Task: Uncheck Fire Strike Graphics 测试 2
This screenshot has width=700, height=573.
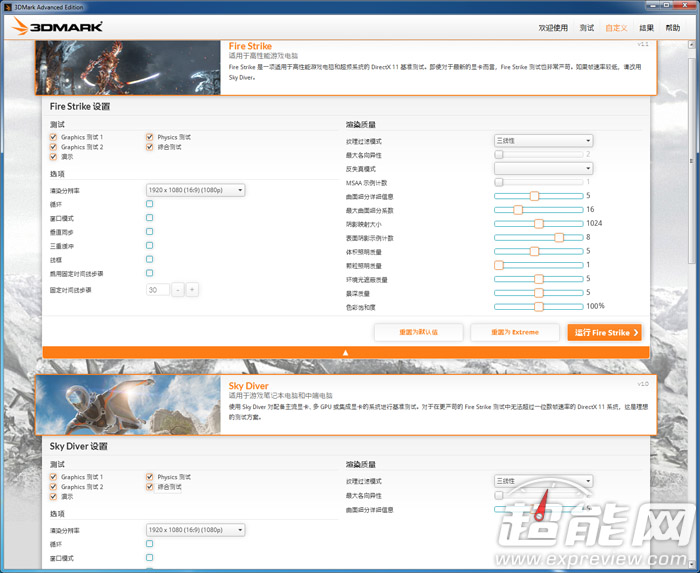Action: pos(53,147)
